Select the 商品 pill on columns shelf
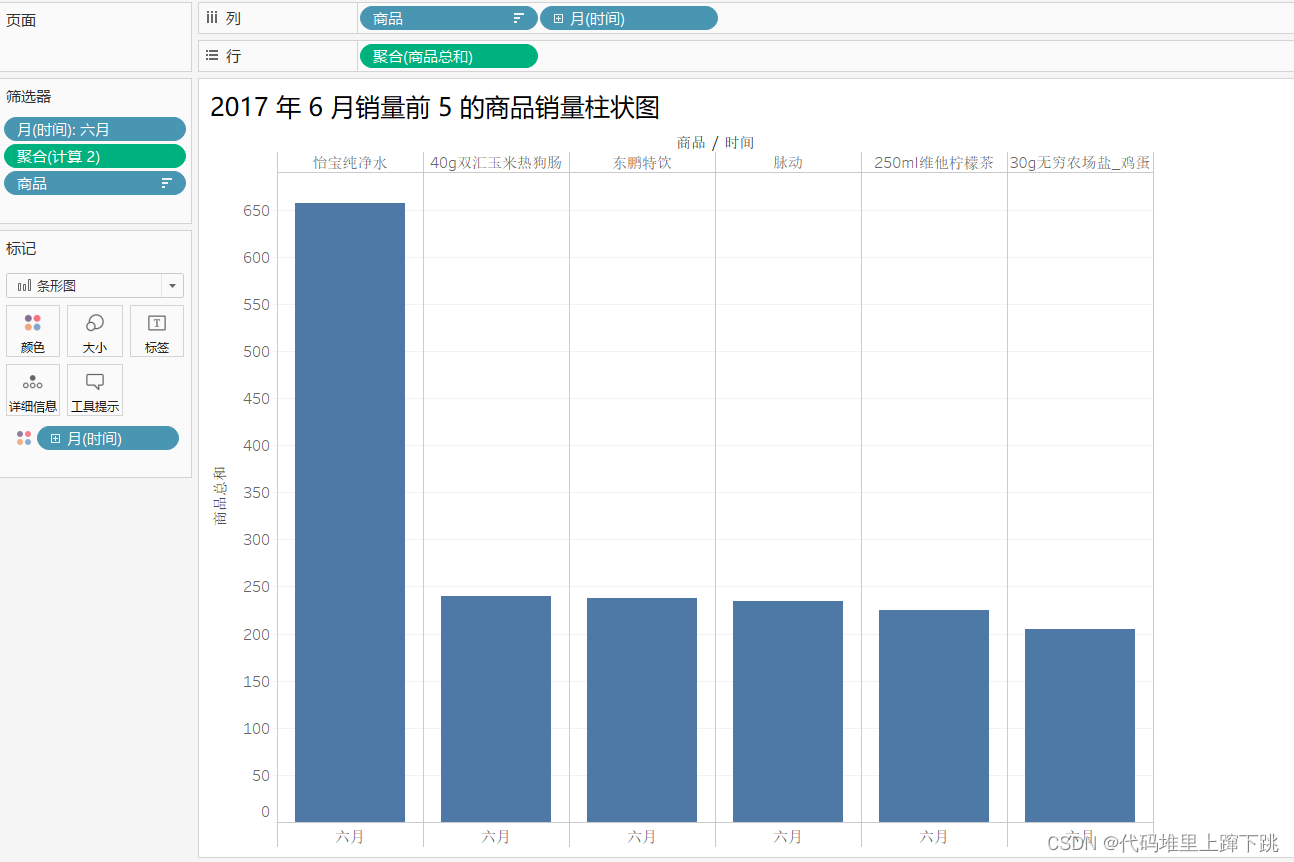The width and height of the screenshot is (1294, 862). (448, 18)
